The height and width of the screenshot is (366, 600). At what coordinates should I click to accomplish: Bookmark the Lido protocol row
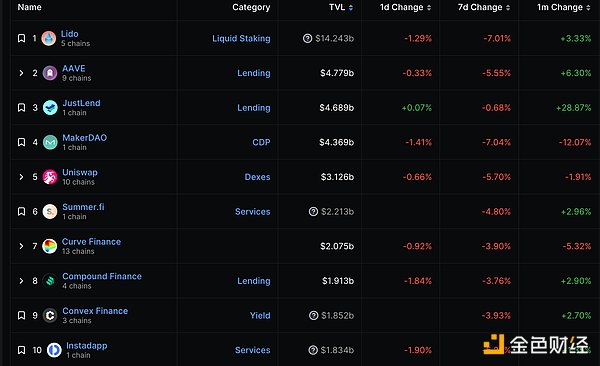[21, 38]
